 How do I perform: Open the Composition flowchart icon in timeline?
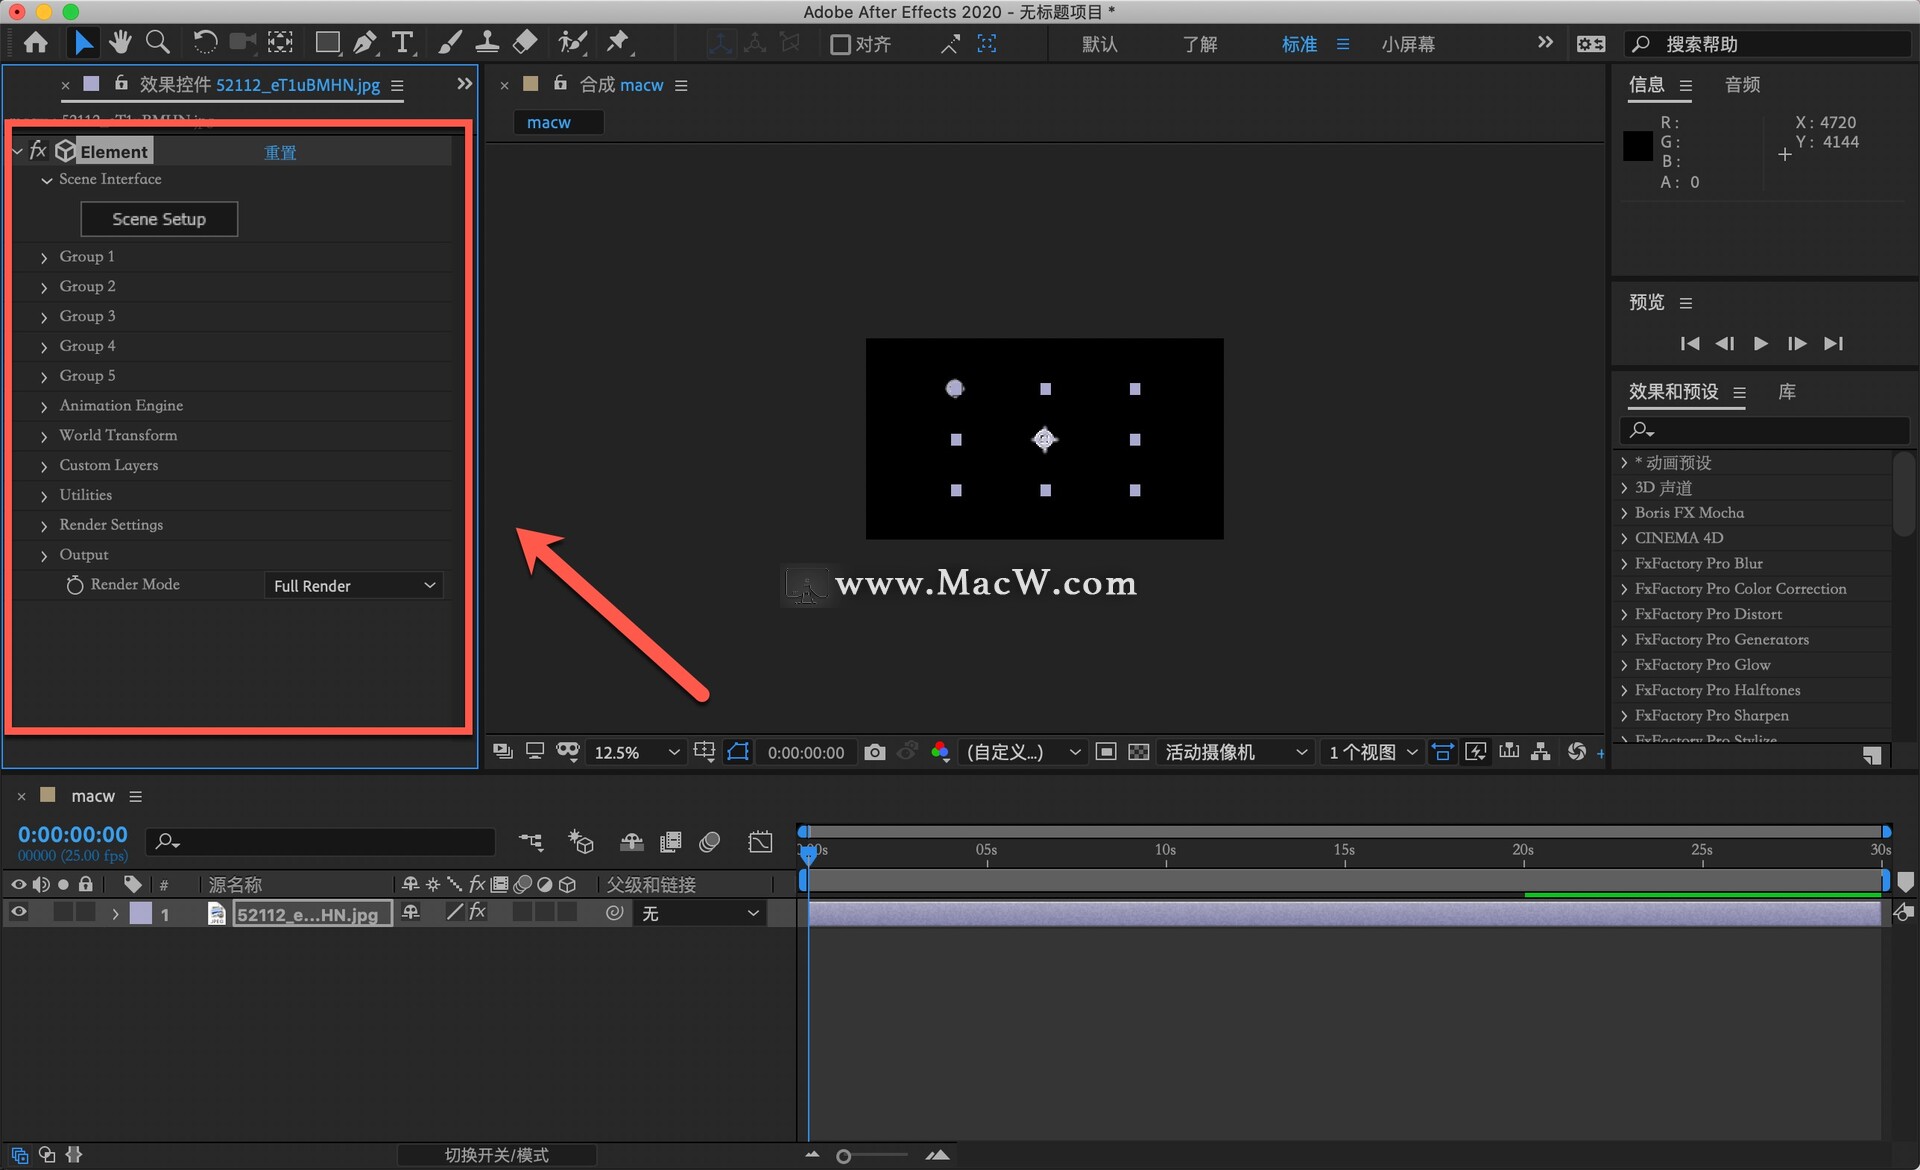click(531, 842)
